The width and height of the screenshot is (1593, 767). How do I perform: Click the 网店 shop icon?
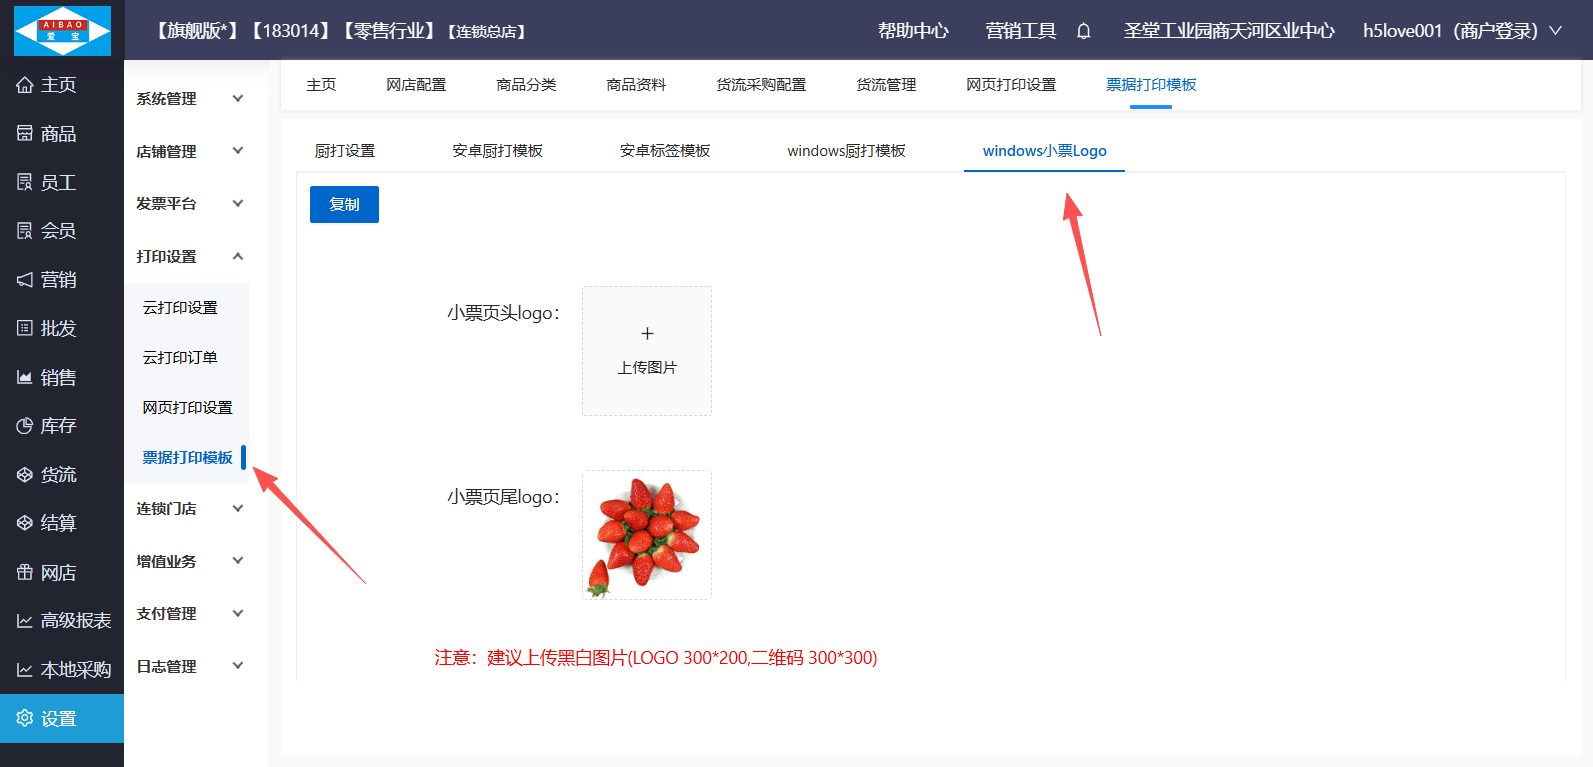[25, 572]
